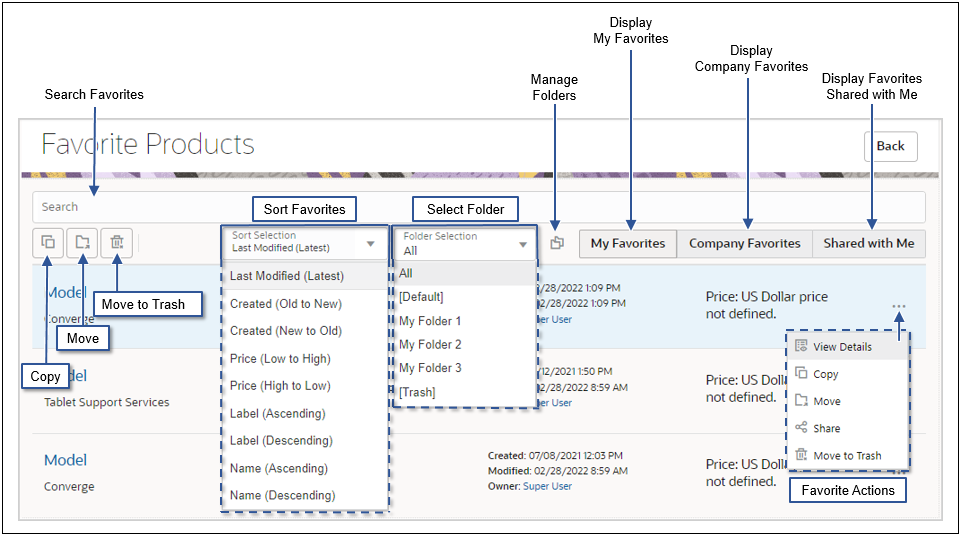The width and height of the screenshot is (961, 536).
Task: Click the Back button
Action: click(x=890, y=146)
